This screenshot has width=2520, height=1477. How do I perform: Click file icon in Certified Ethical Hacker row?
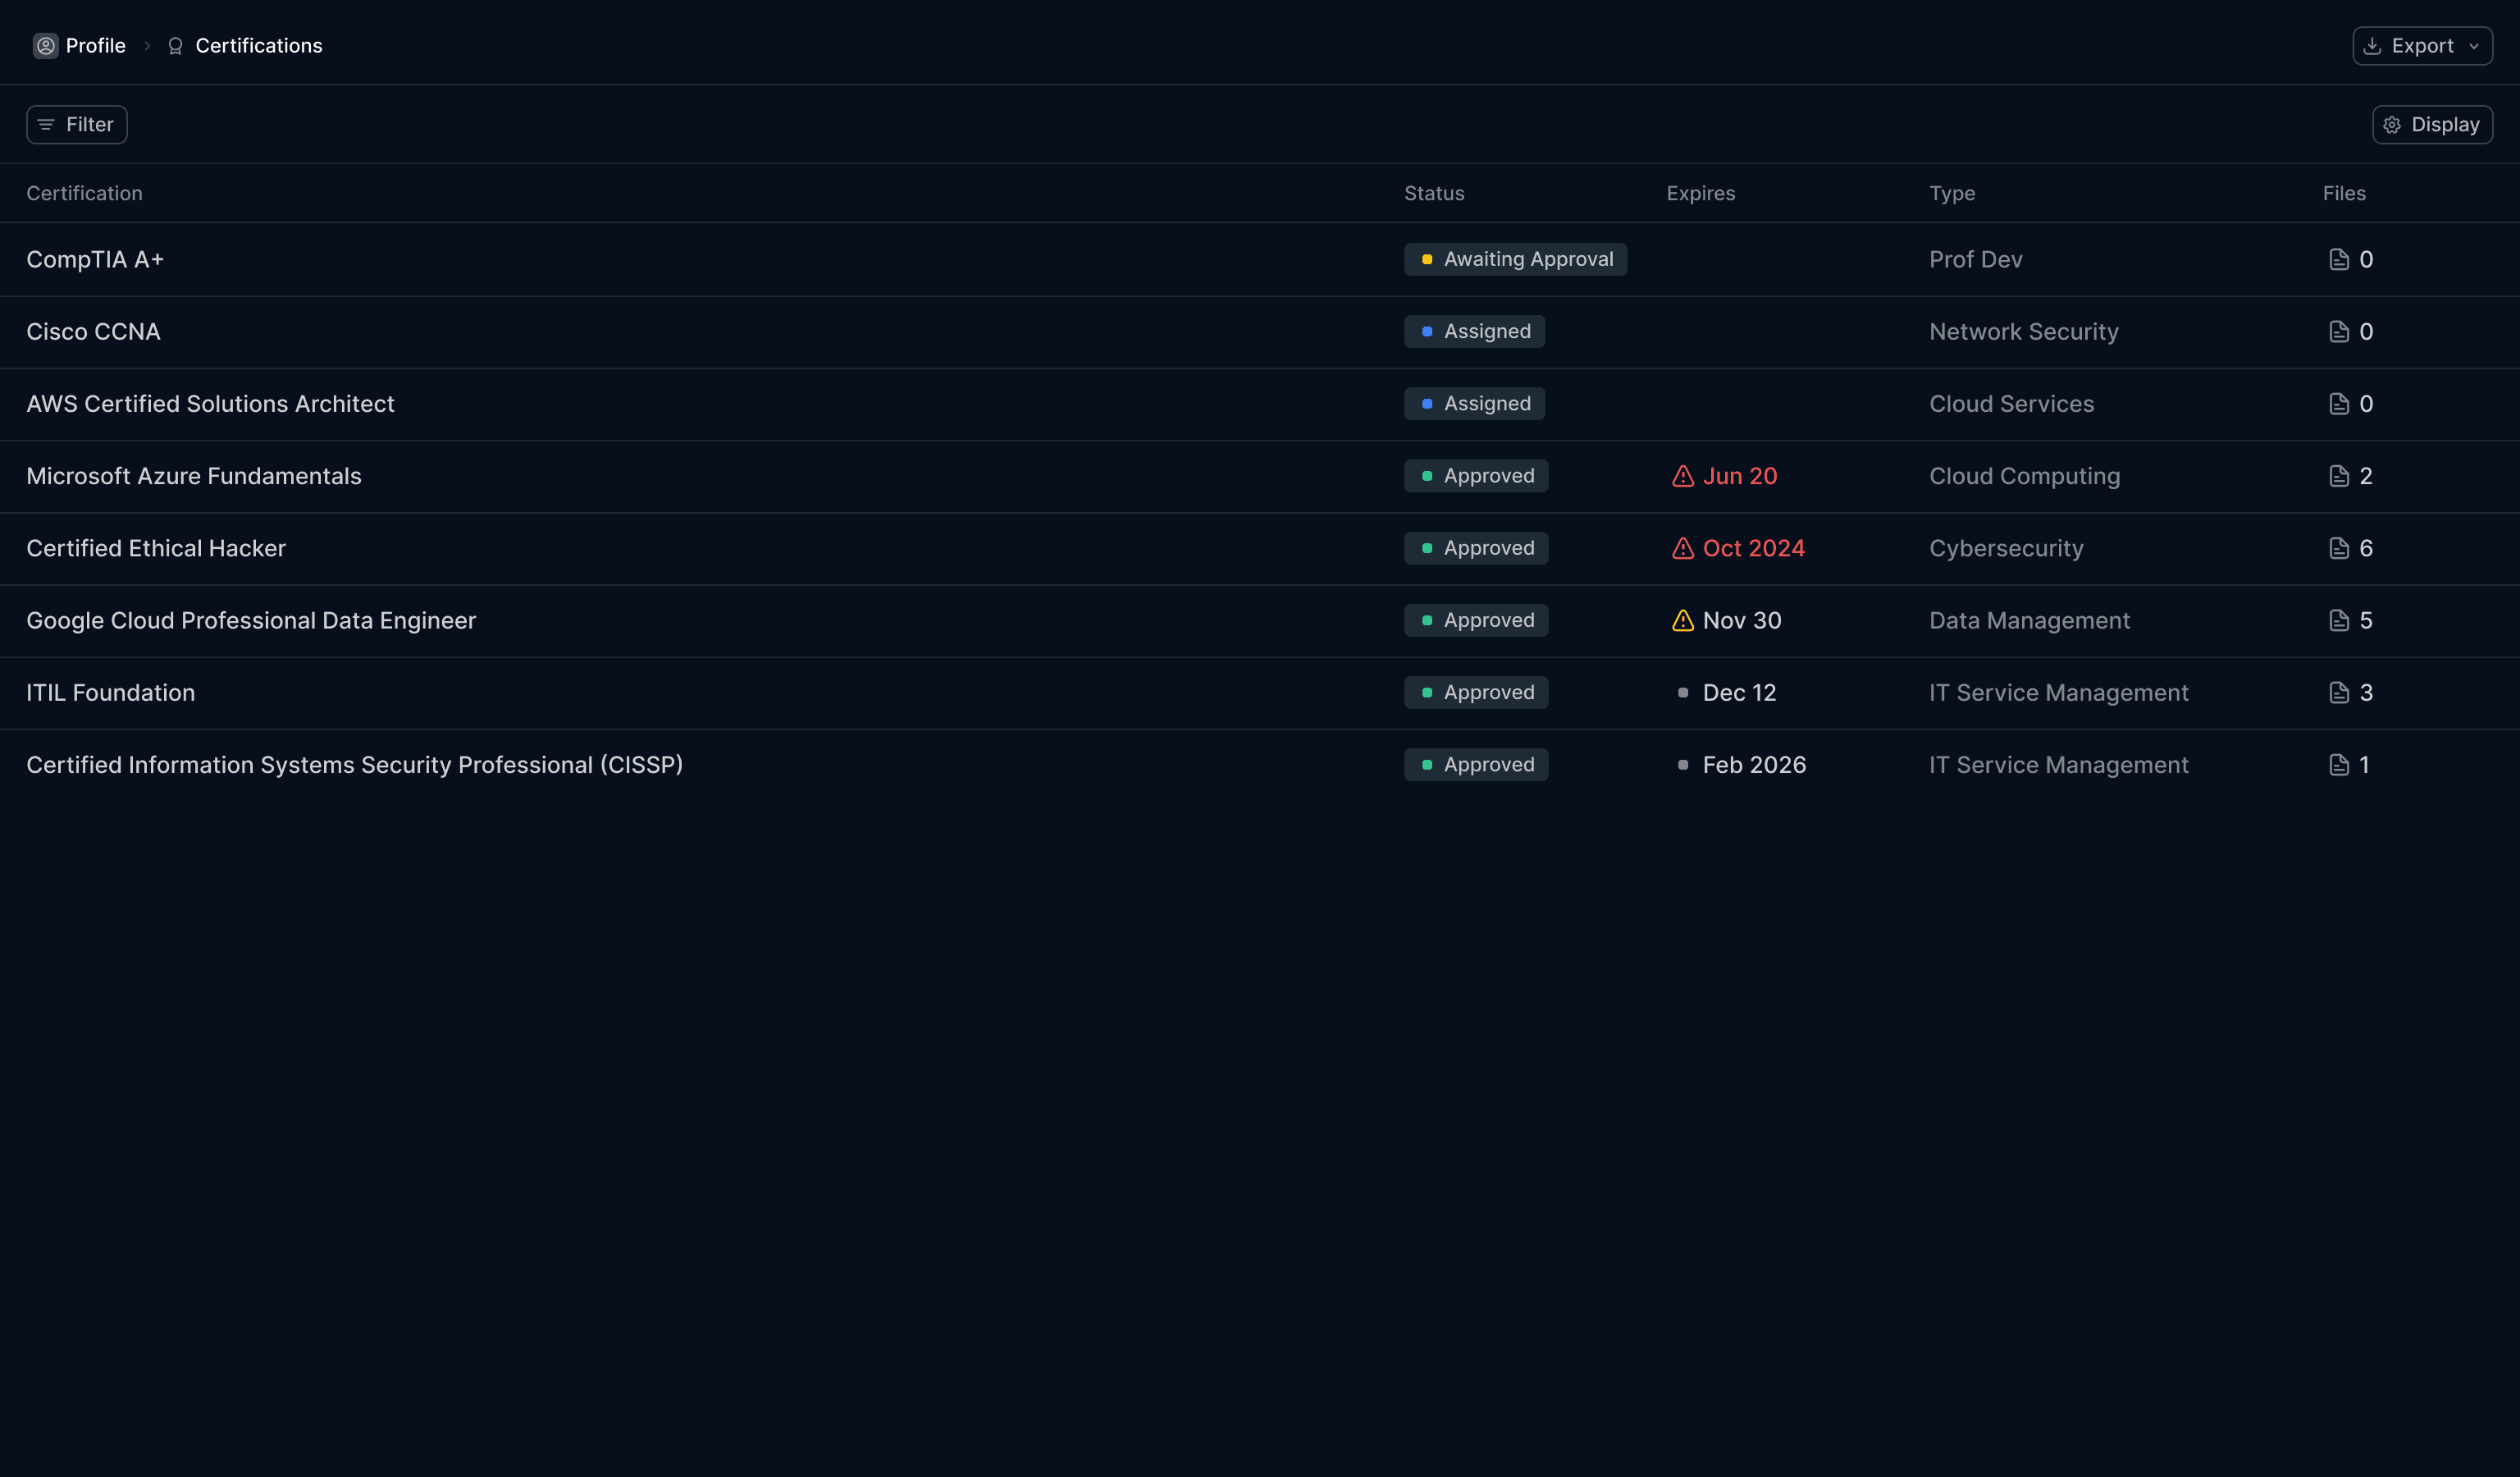(2338, 549)
